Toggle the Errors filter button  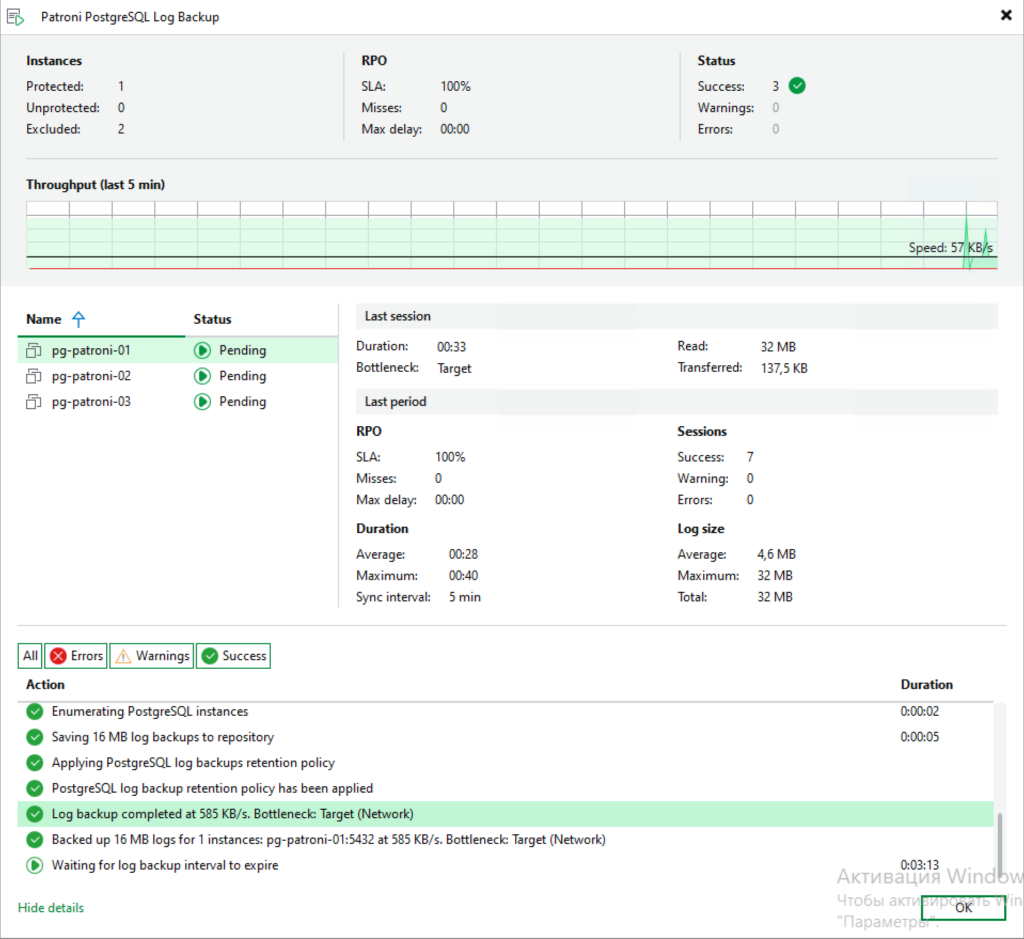[x=76, y=656]
